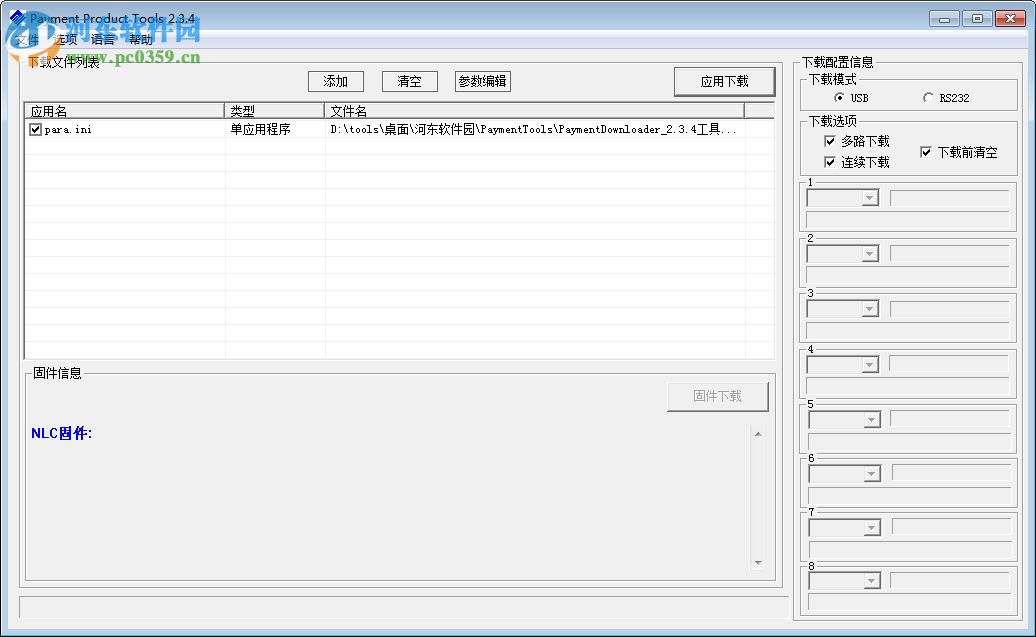Click the 添加 button to add a file
The image size is (1036, 637).
pos(335,81)
